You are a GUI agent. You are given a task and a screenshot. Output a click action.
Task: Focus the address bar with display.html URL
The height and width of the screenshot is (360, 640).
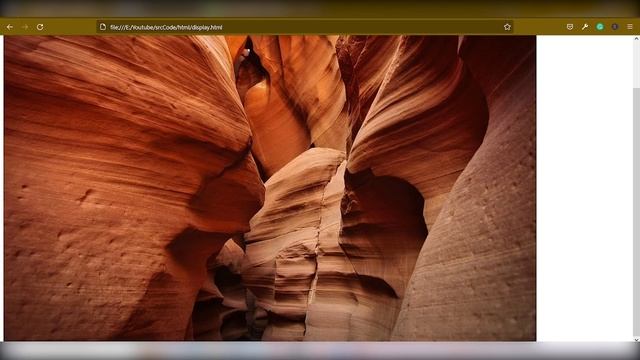[305, 27]
